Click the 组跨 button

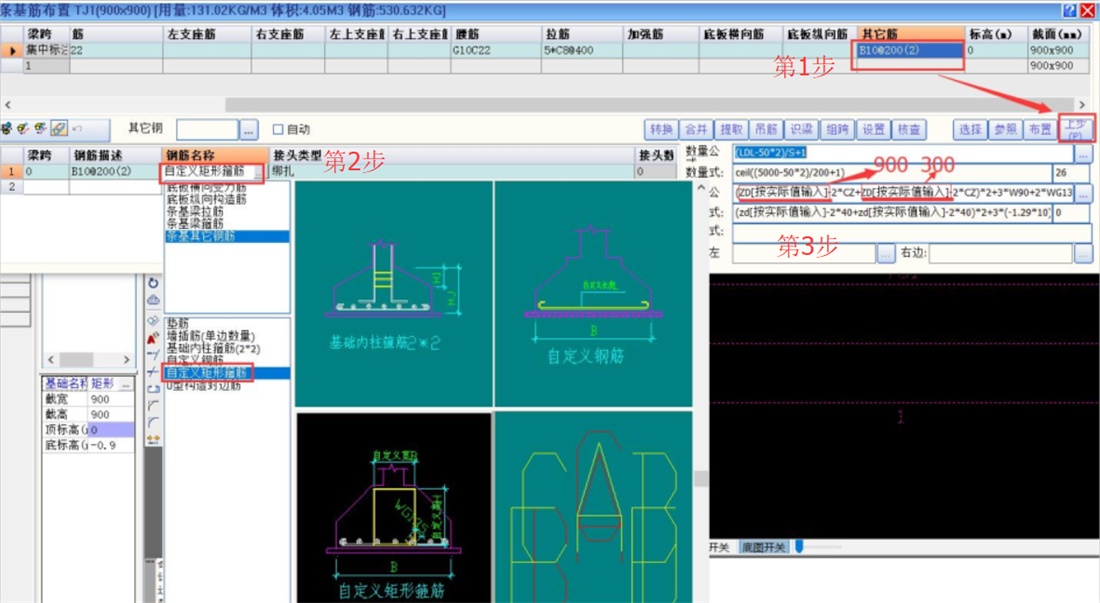837,130
